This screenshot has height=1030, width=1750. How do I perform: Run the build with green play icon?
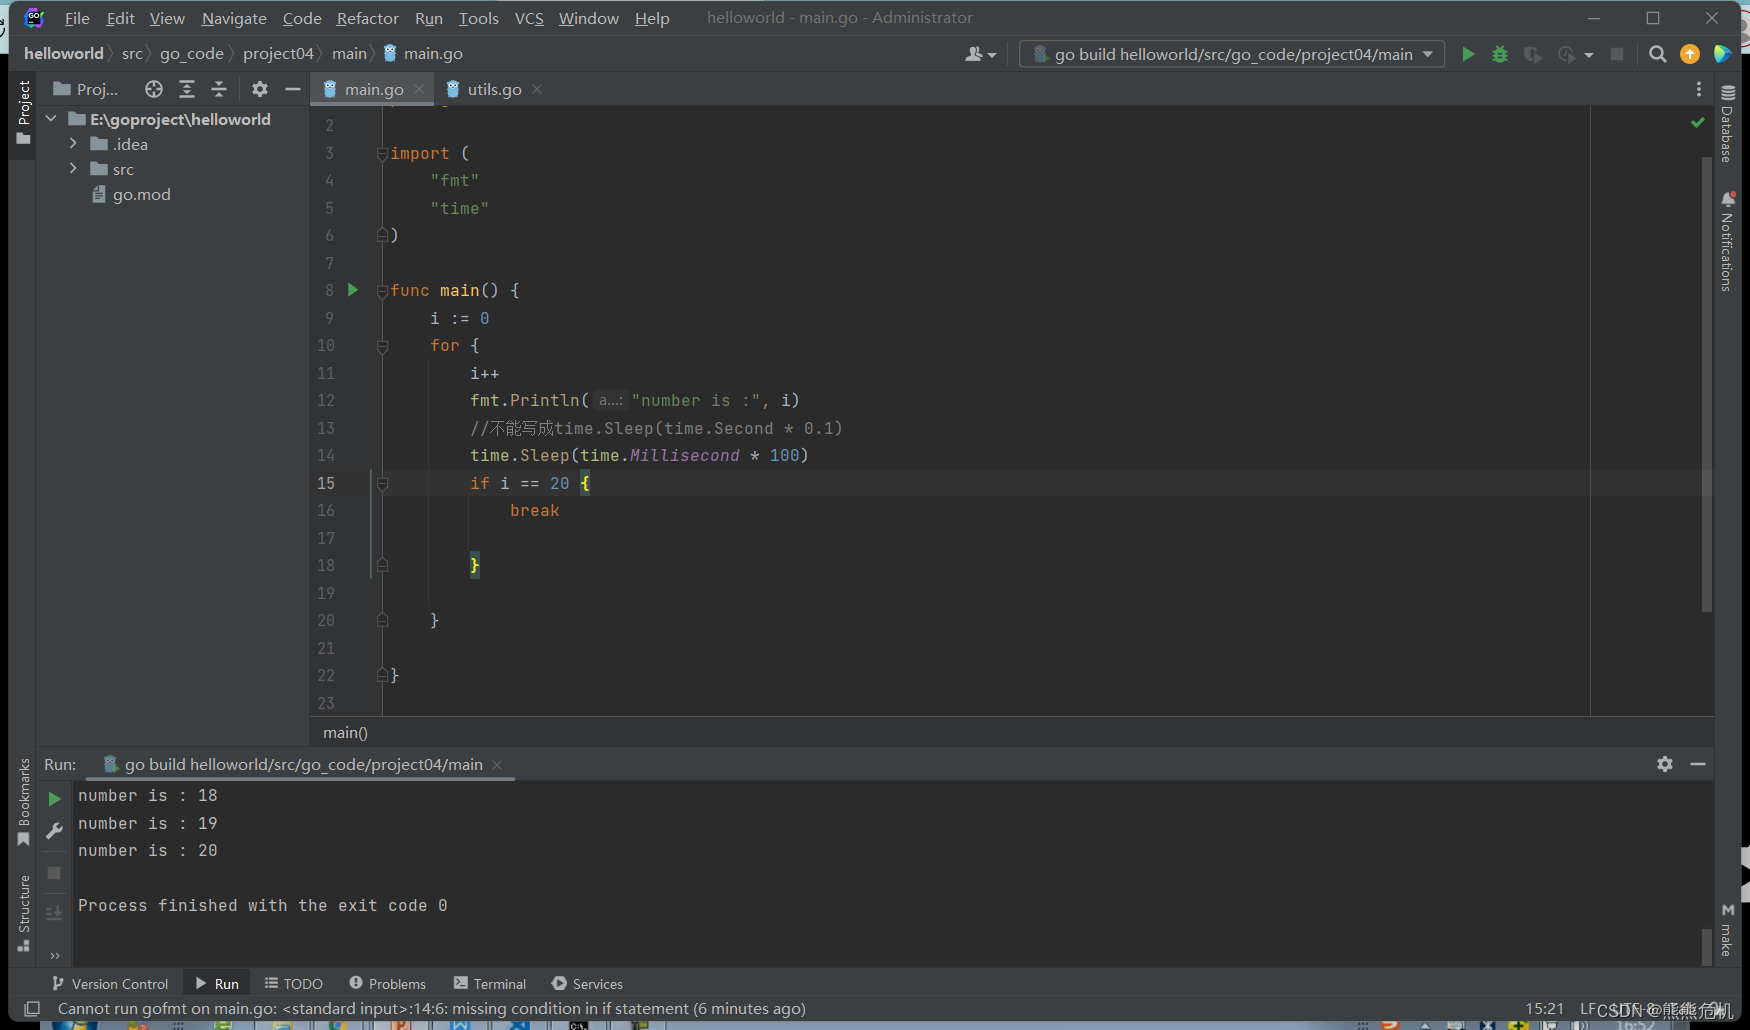[1468, 54]
